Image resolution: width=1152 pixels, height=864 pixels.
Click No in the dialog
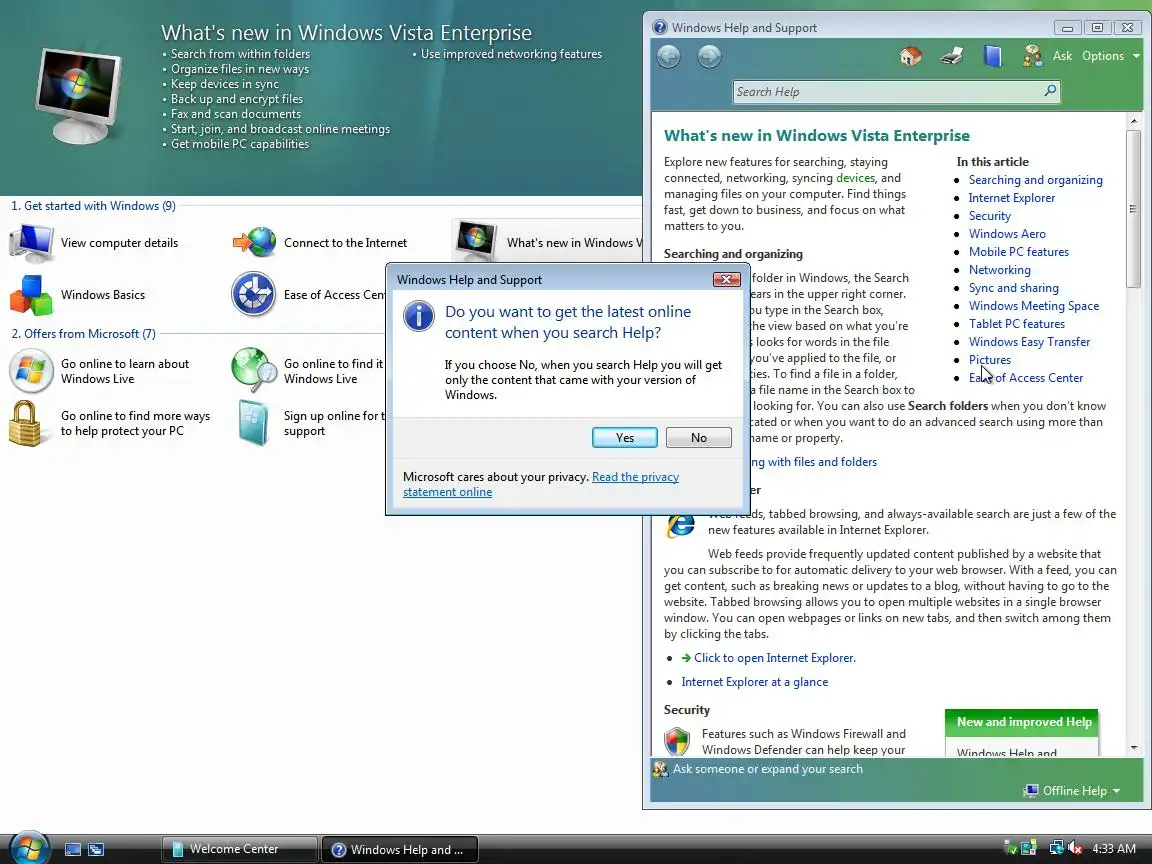(x=699, y=437)
